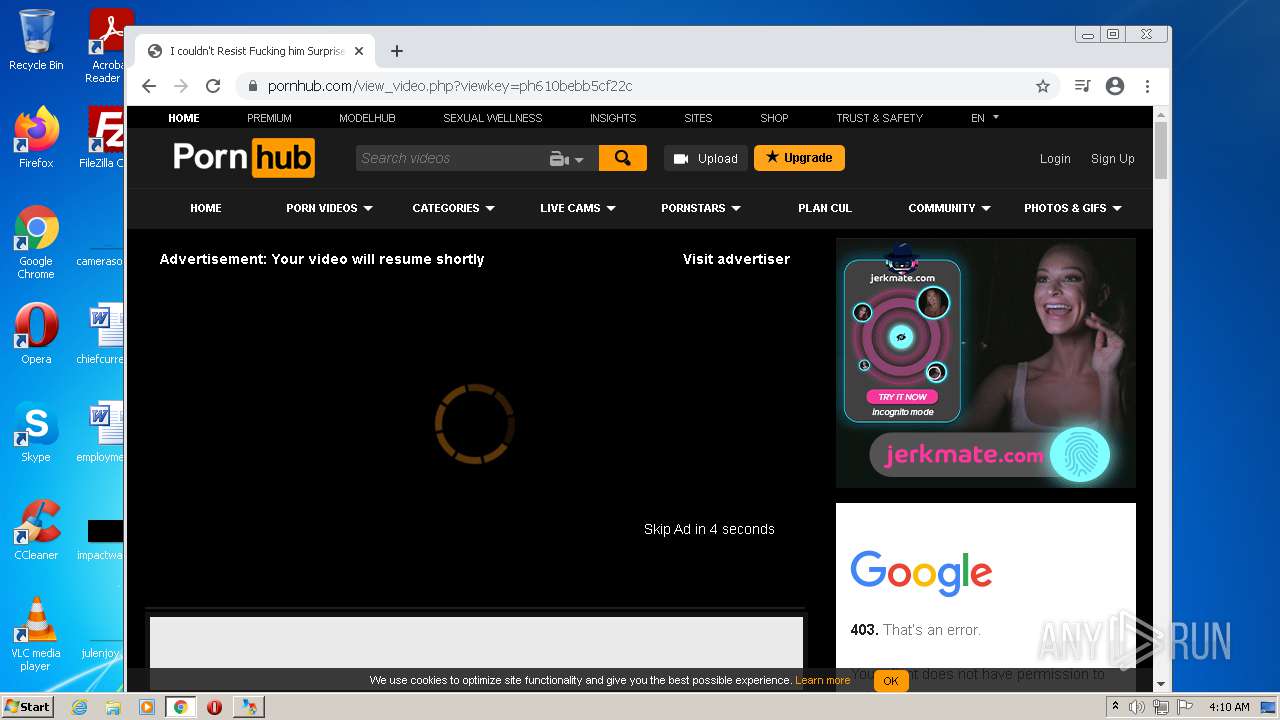
Task: Click the Visit advertiser link
Action: [x=736, y=259]
